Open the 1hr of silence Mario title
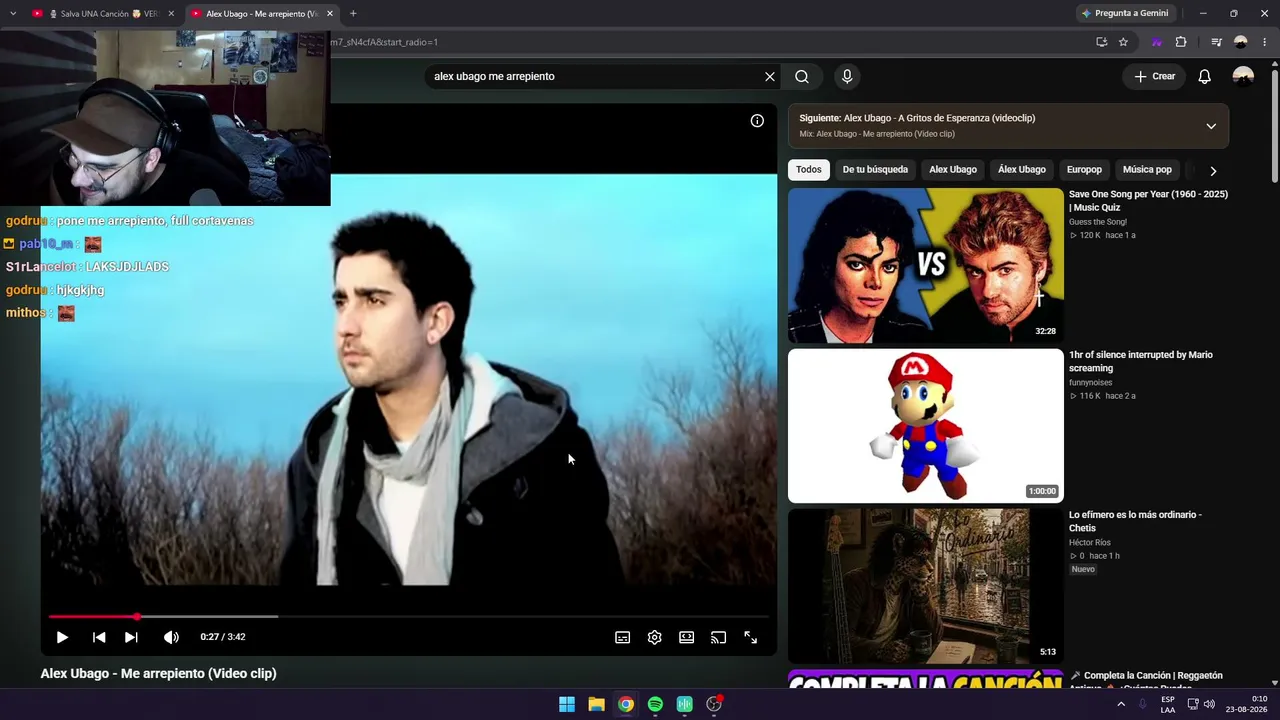 (1141, 361)
